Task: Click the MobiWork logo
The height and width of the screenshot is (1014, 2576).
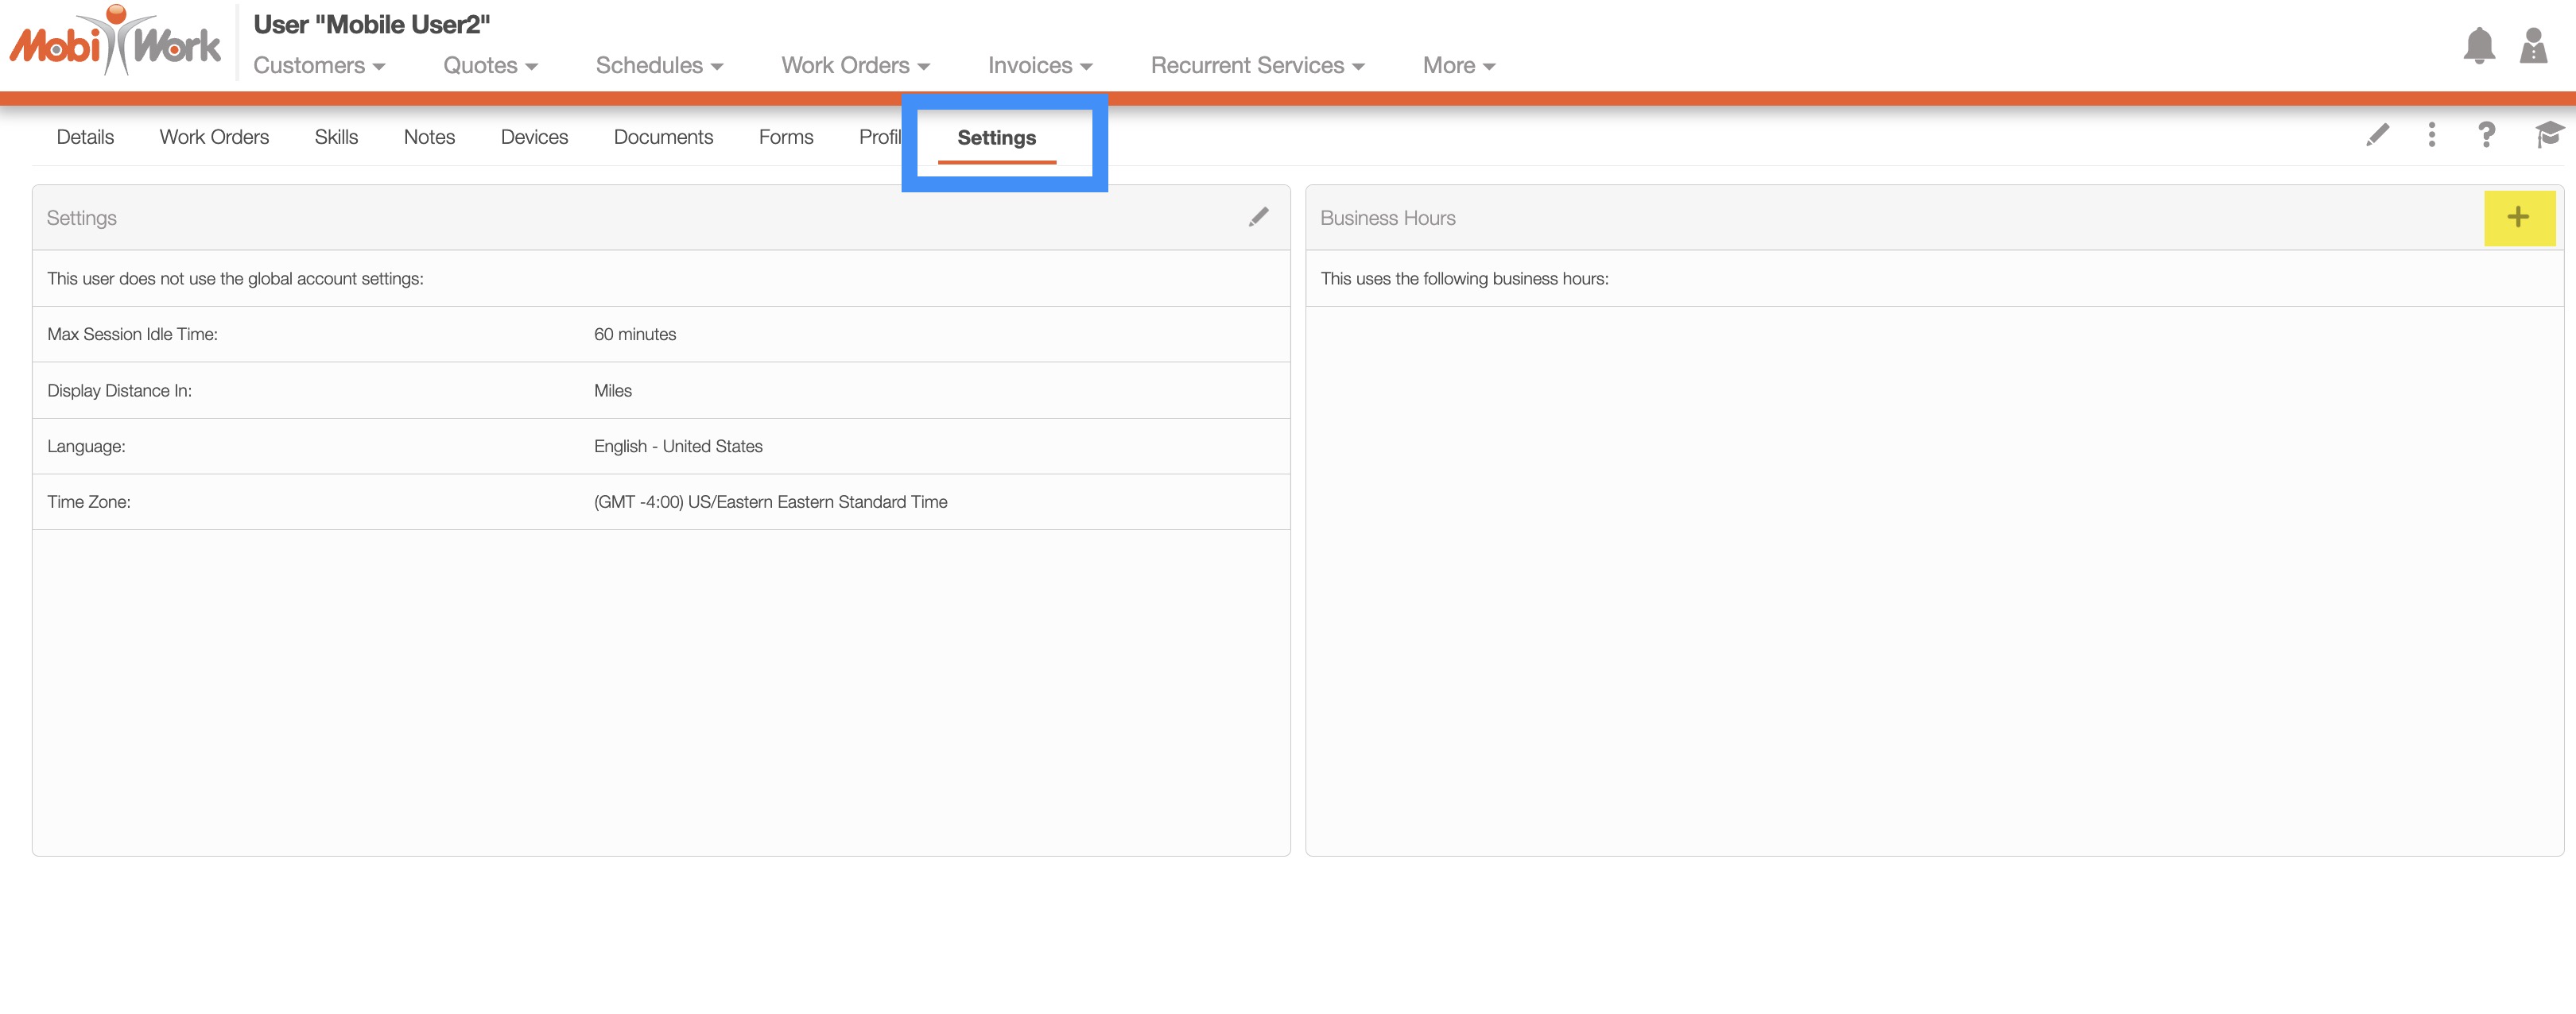Action: pyautogui.click(x=115, y=42)
